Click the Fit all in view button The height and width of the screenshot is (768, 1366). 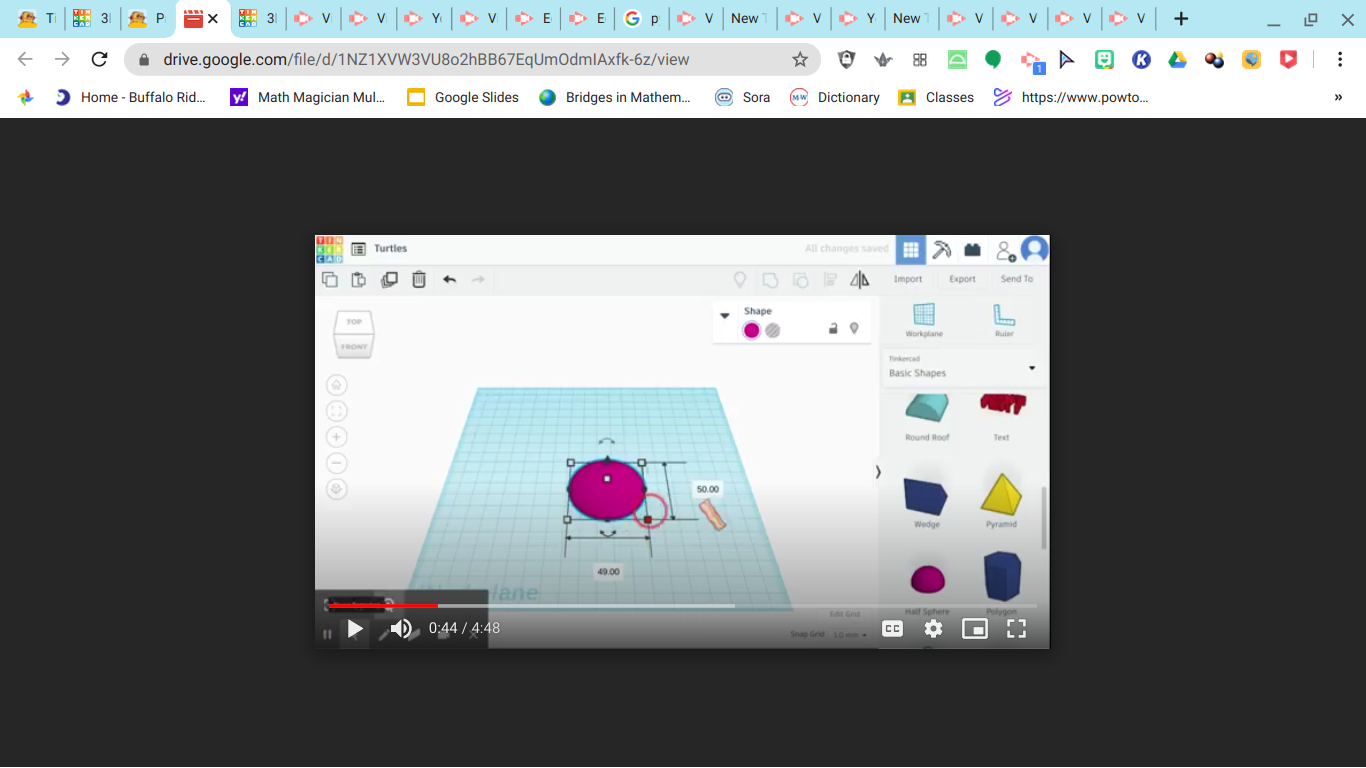[x=336, y=411]
